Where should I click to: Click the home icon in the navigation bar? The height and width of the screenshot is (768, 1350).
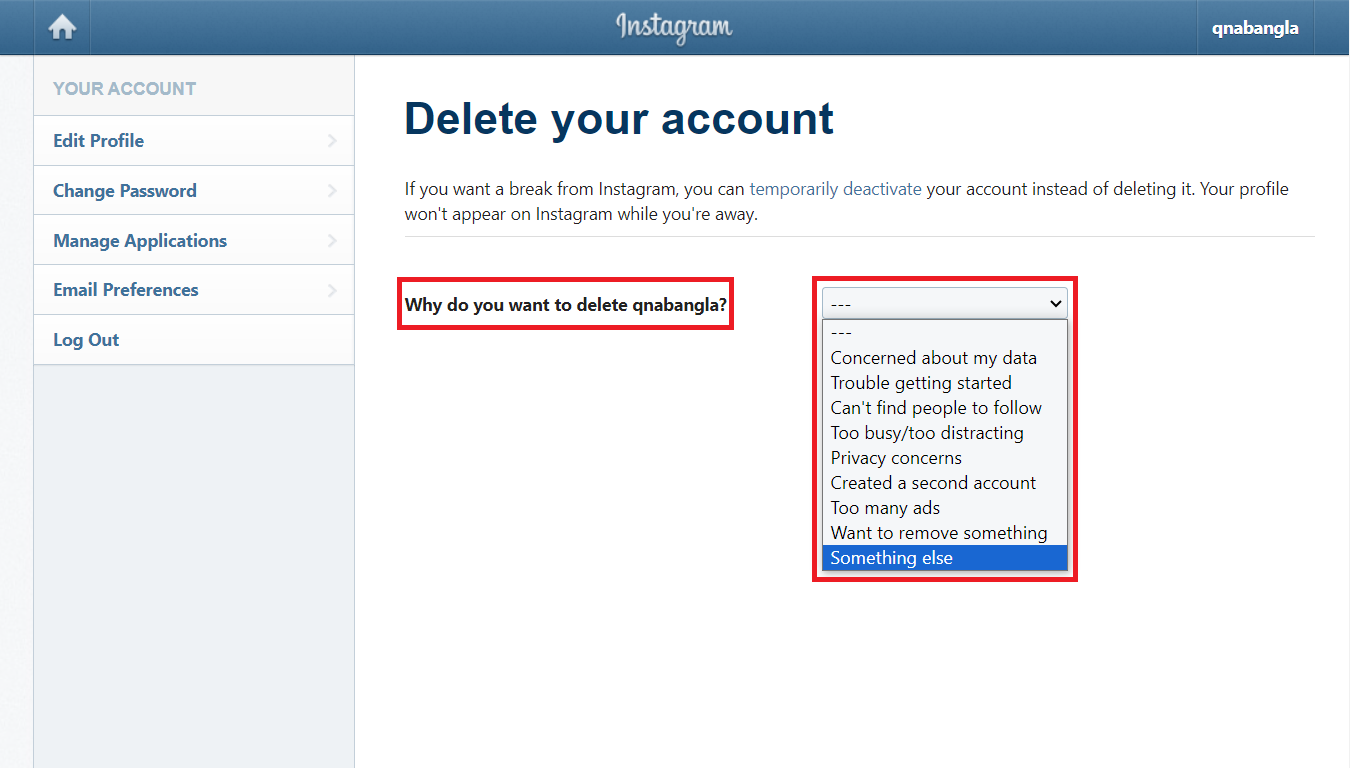[x=62, y=27]
